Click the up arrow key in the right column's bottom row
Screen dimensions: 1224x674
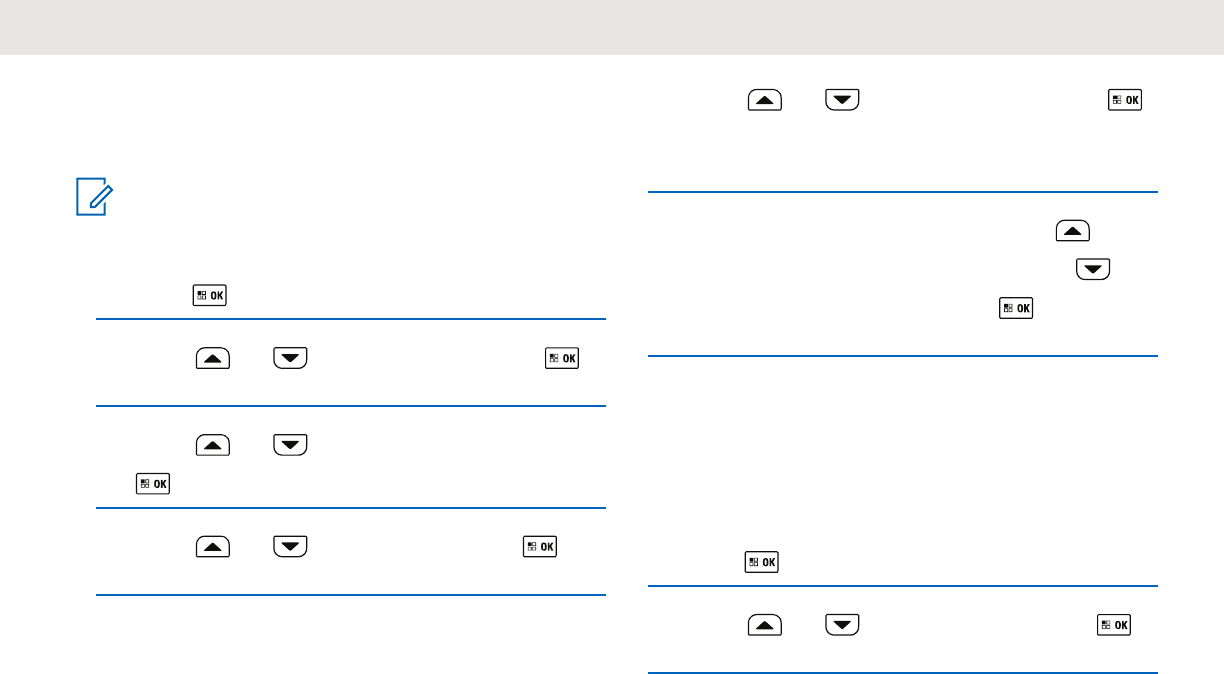click(765, 626)
